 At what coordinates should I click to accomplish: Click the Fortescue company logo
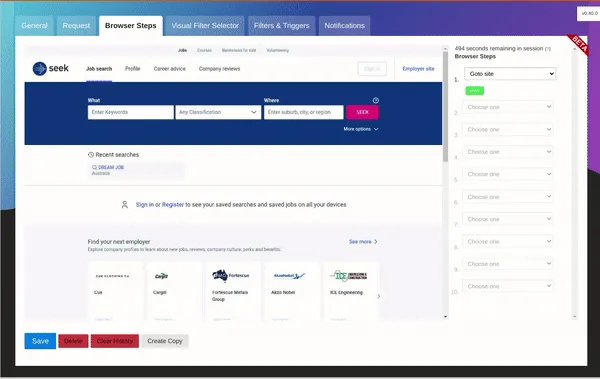(231, 275)
